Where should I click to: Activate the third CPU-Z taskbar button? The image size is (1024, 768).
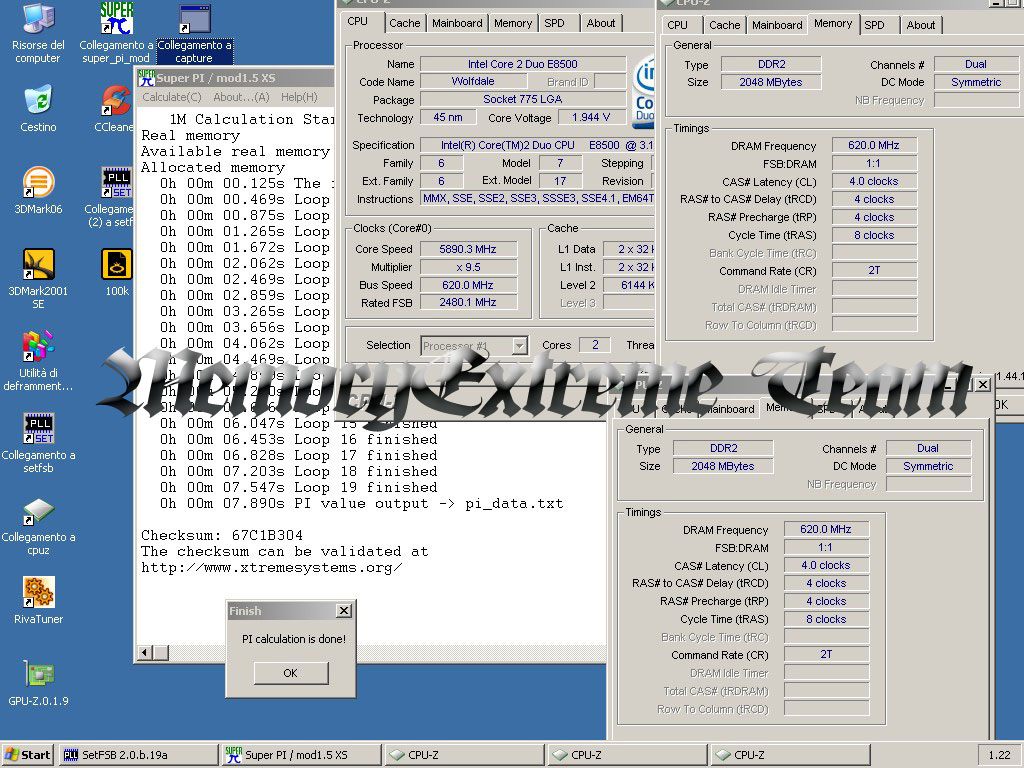791,755
